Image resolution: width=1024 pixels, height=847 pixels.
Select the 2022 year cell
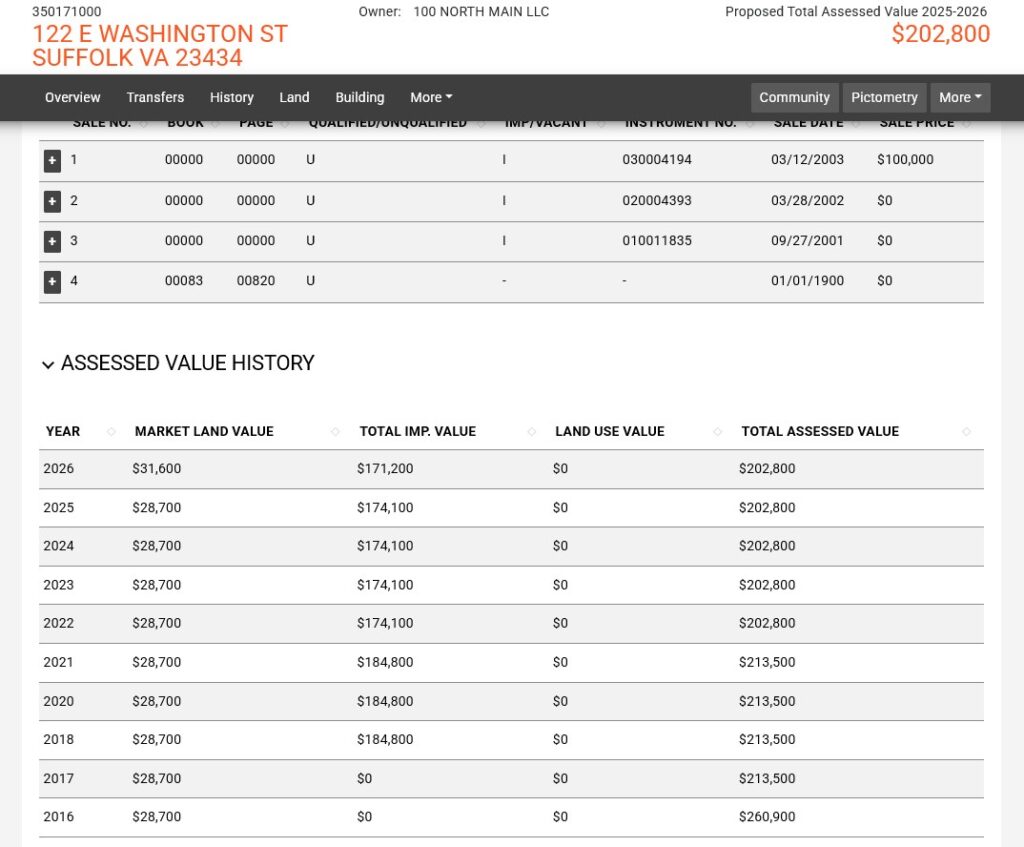(59, 624)
